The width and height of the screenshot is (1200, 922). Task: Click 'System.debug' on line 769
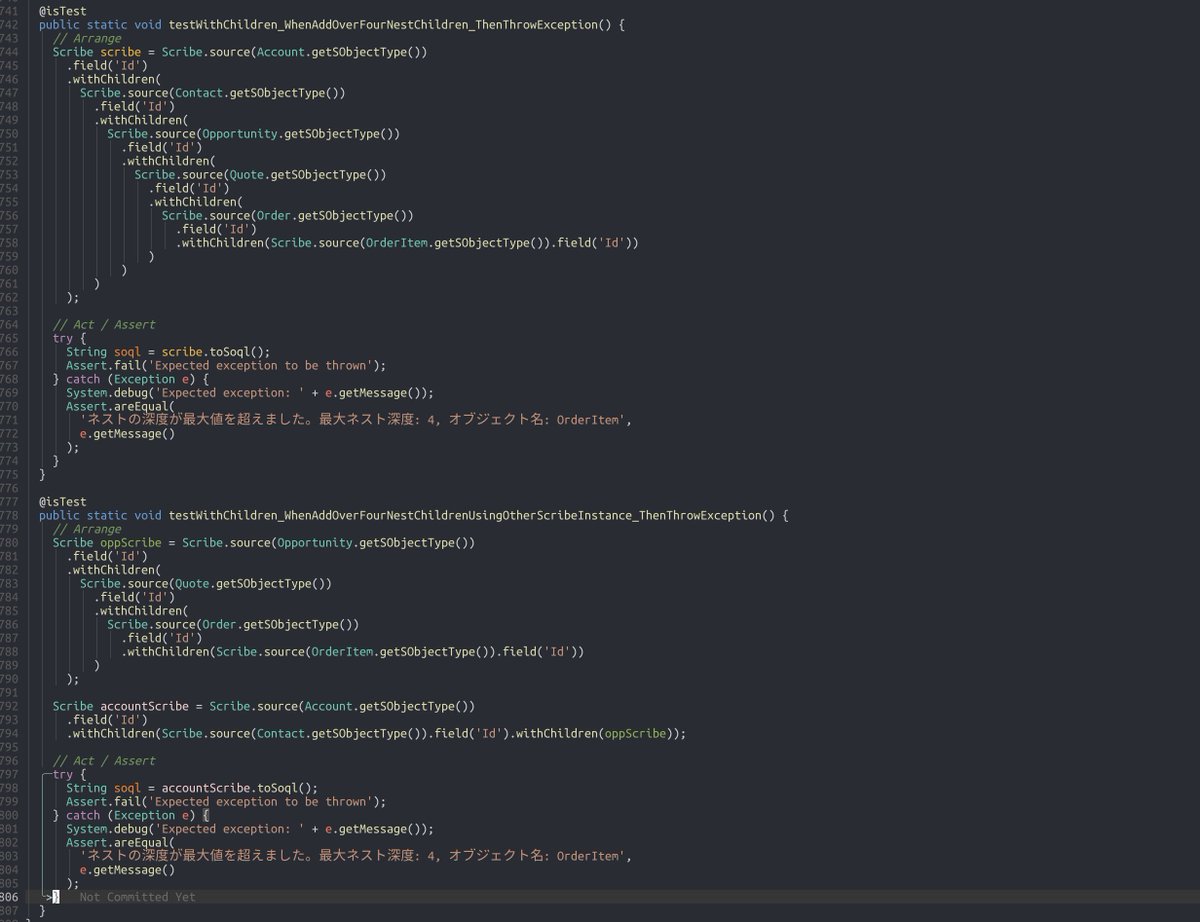pyautogui.click(x=107, y=392)
